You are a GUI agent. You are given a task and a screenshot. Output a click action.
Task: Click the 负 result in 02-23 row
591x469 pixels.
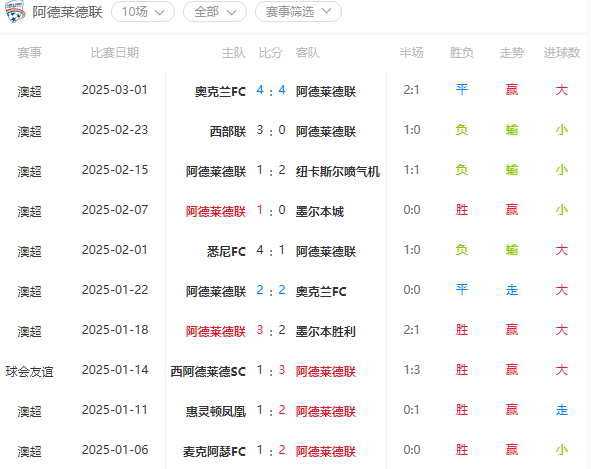(x=461, y=130)
